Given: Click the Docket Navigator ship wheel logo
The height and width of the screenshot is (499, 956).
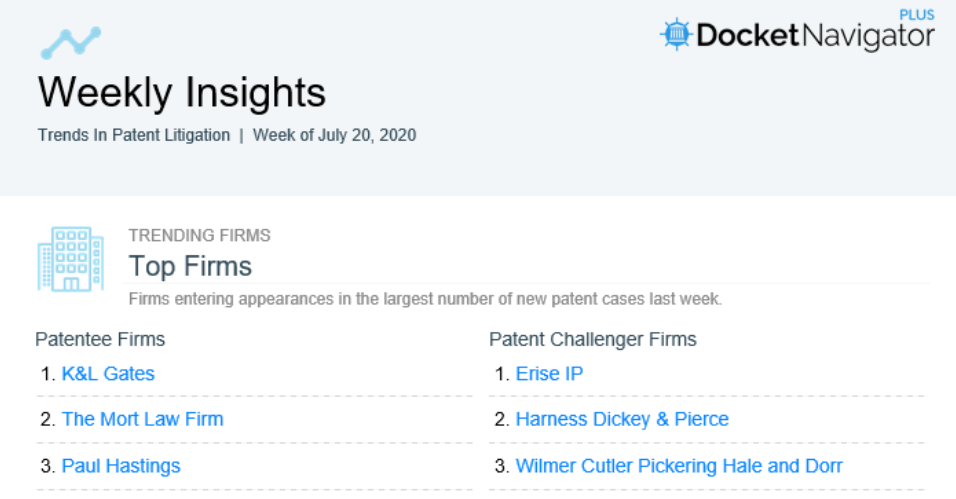Looking at the screenshot, I should point(676,35).
